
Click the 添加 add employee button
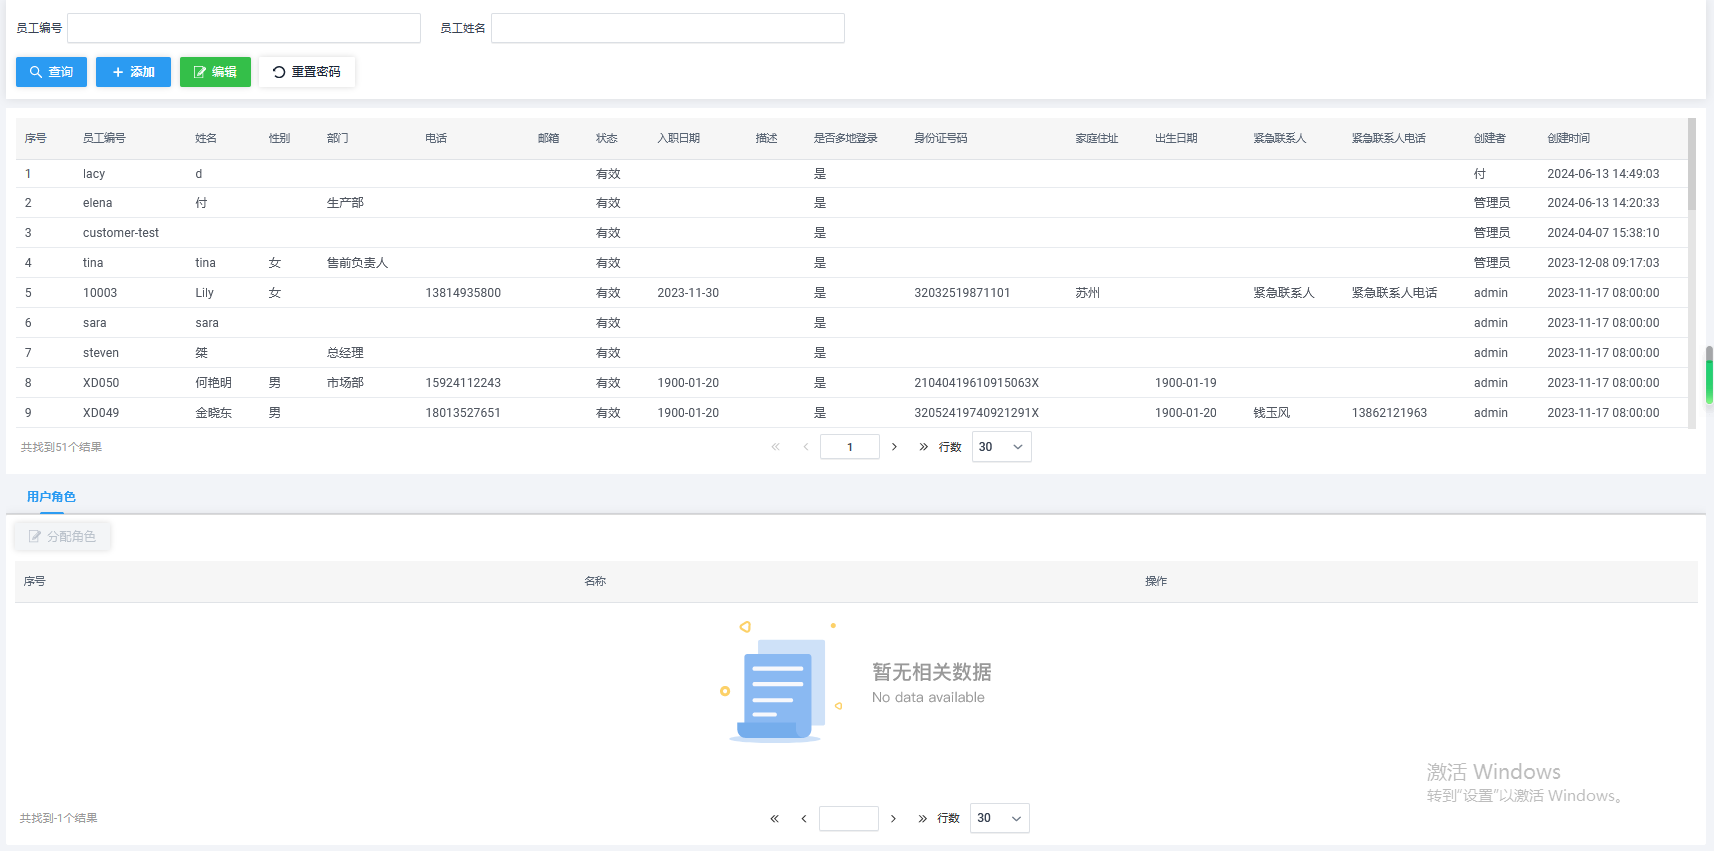coord(133,72)
